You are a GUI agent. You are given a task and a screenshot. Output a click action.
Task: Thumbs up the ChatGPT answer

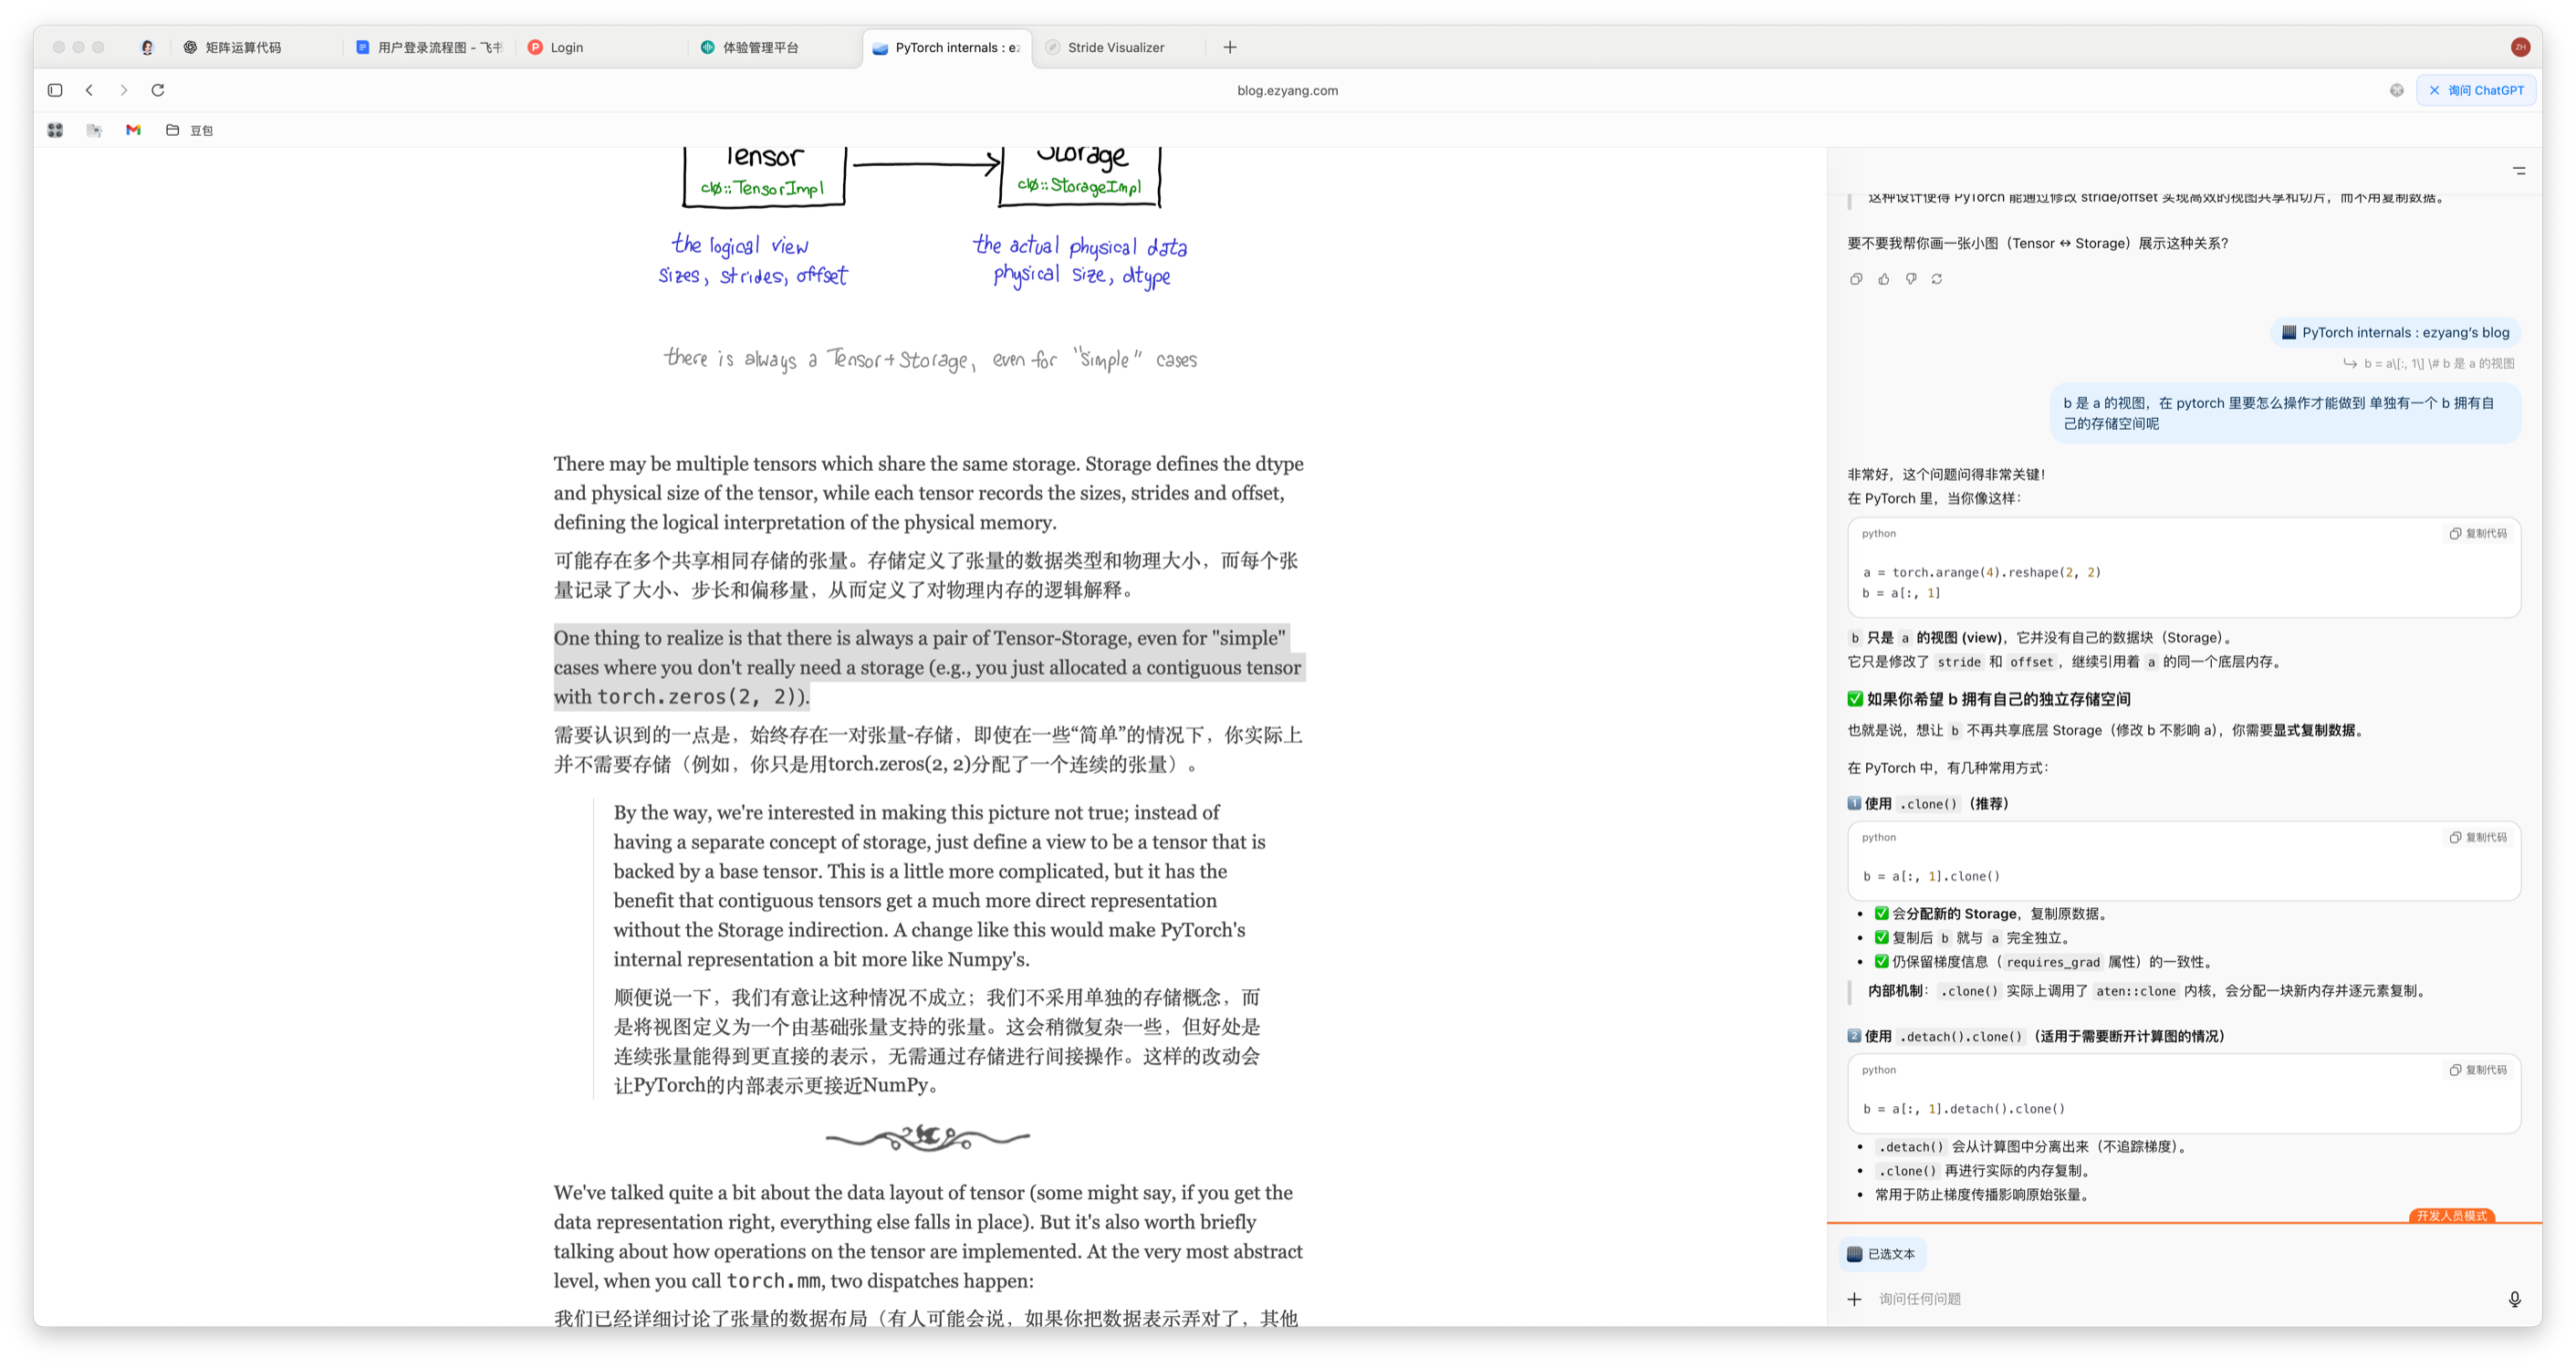click(1884, 279)
